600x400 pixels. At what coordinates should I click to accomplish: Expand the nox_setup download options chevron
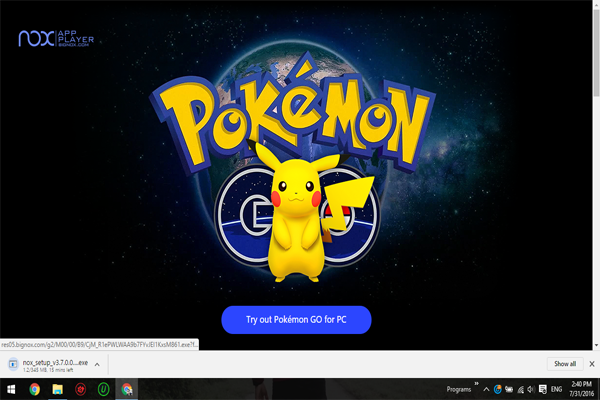[x=97, y=364]
